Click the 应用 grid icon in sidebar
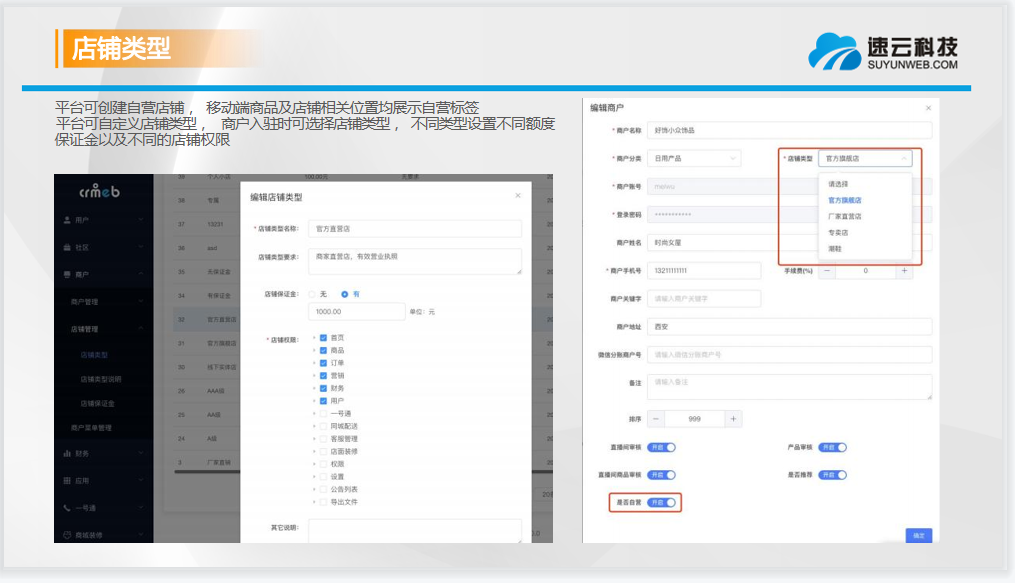This screenshot has height=583, width=1015. tap(66, 480)
